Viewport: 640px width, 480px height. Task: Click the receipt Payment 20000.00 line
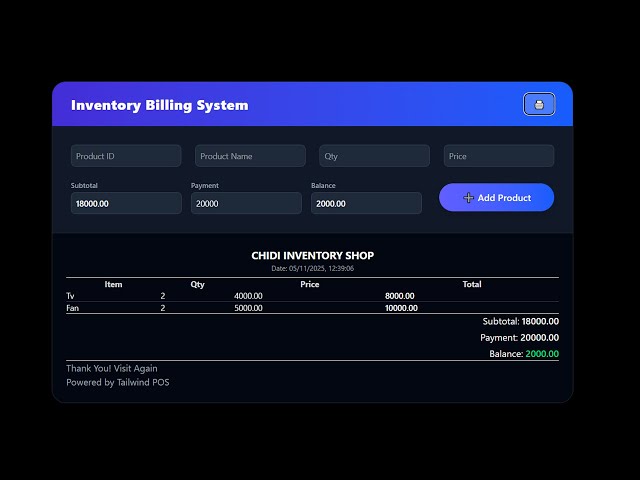519,338
